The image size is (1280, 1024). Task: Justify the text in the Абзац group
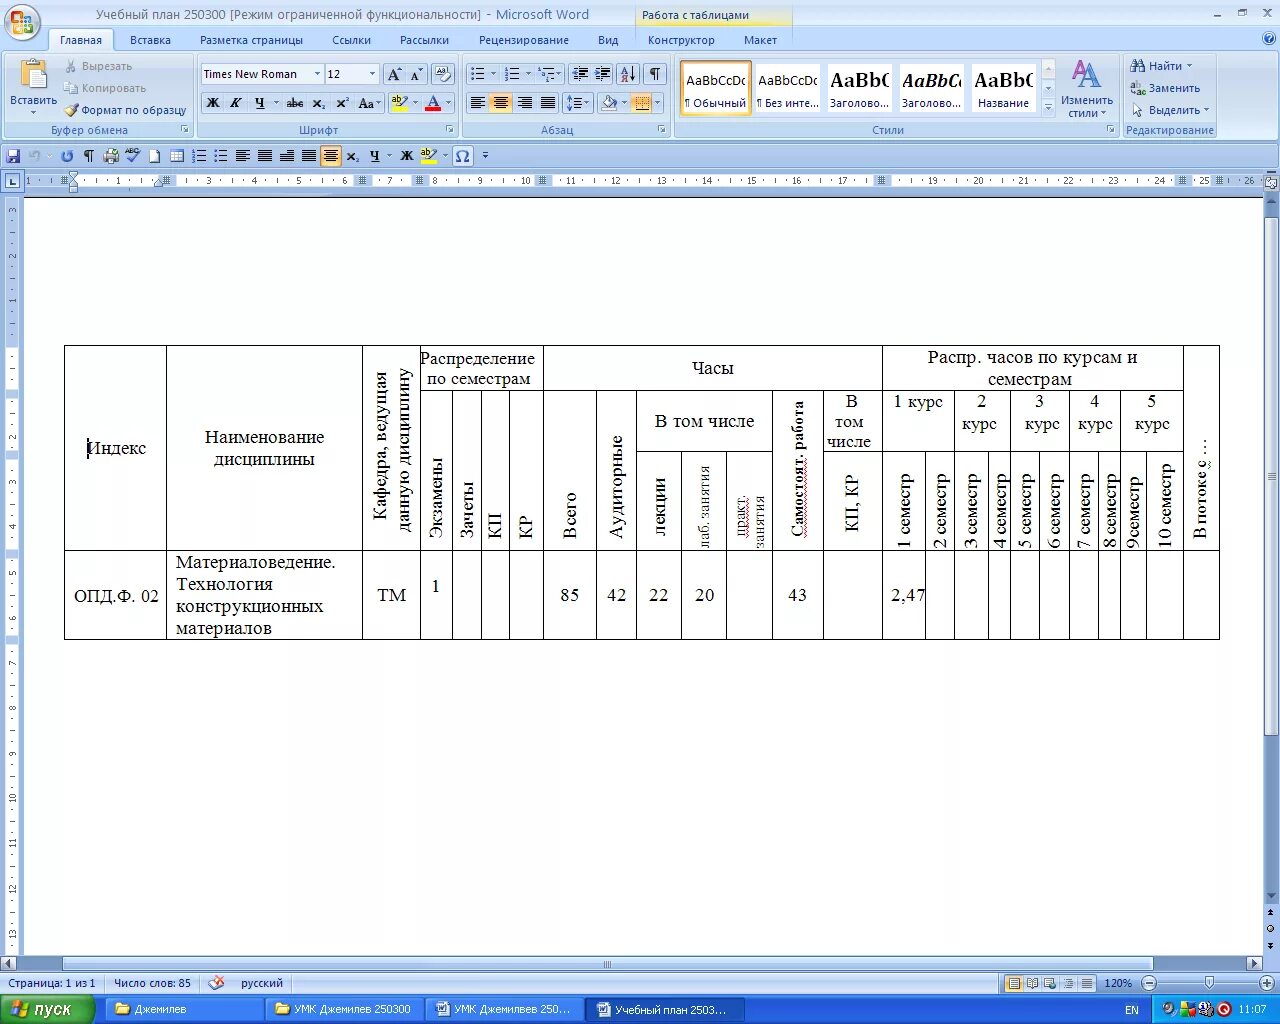click(548, 103)
